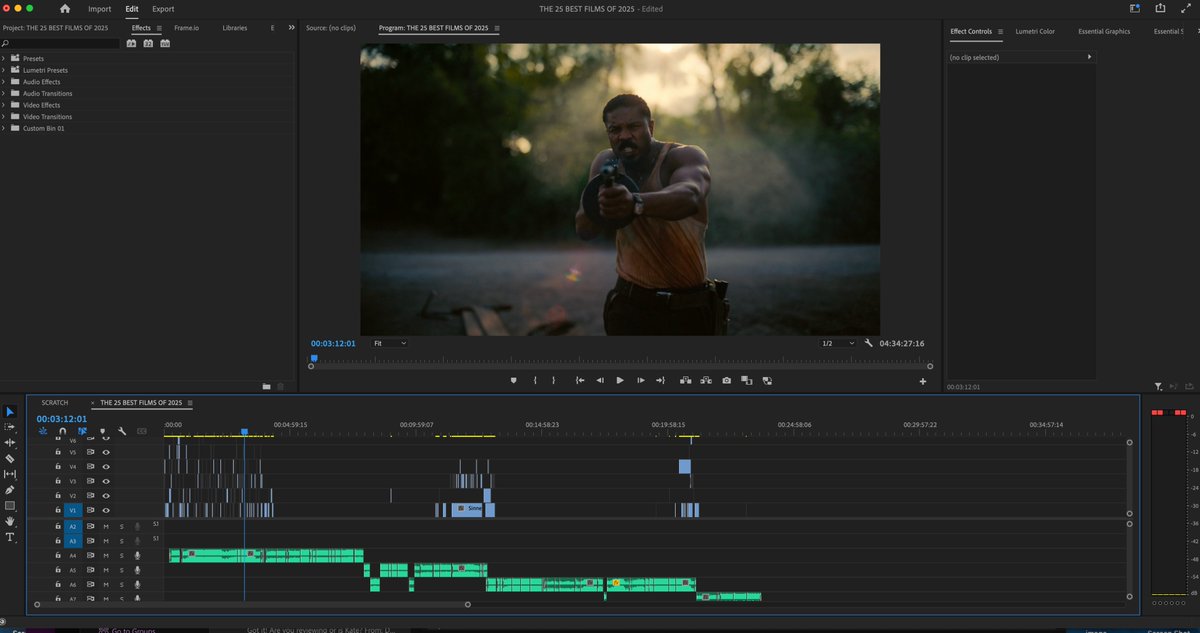Viewport: 1200px width, 633px height.
Task: Mute audio track A4
Action: (x=106, y=555)
